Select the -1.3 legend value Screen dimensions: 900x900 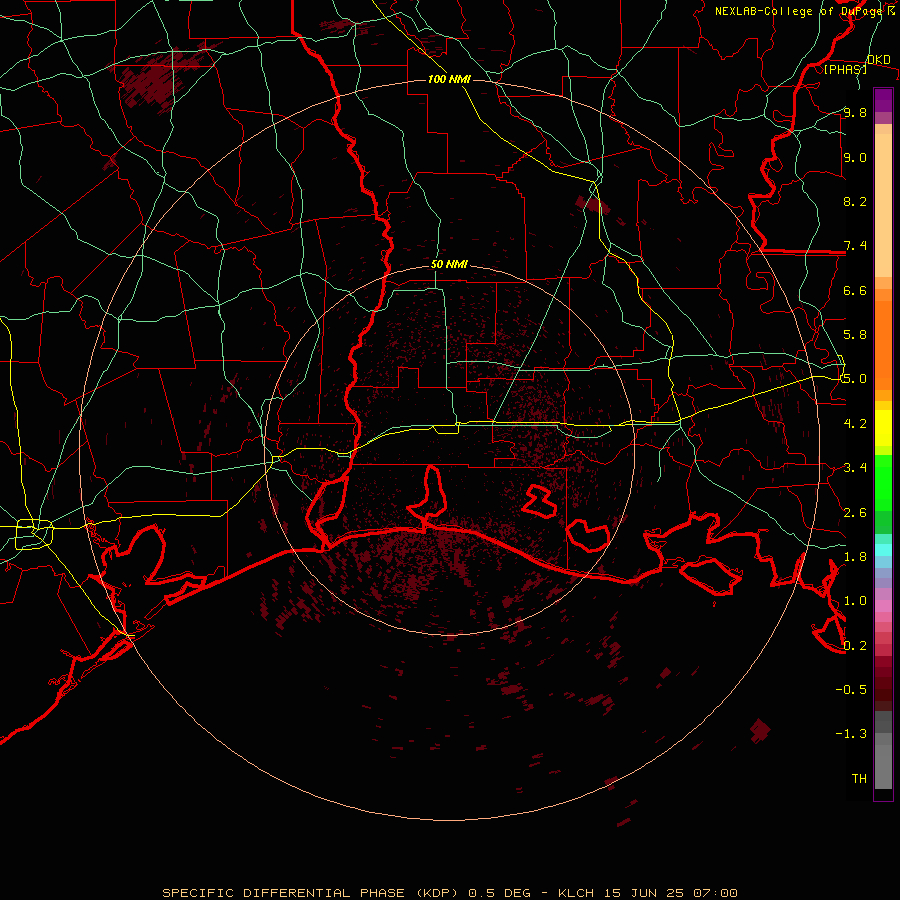[x=851, y=734]
